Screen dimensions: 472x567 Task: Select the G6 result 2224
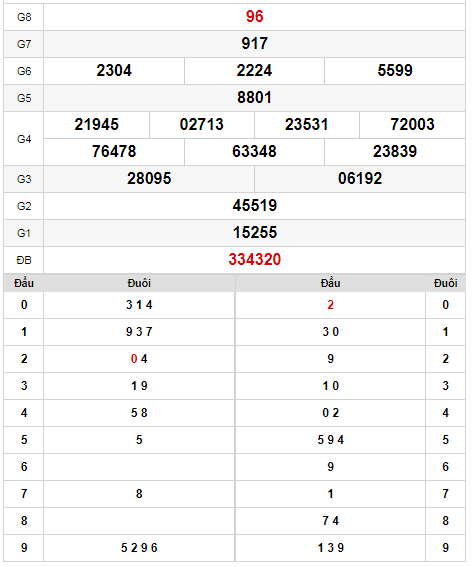coord(254,71)
